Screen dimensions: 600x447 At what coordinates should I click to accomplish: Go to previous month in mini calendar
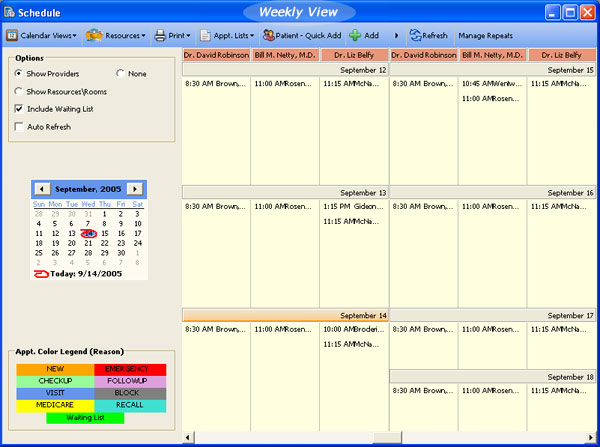tap(42, 188)
